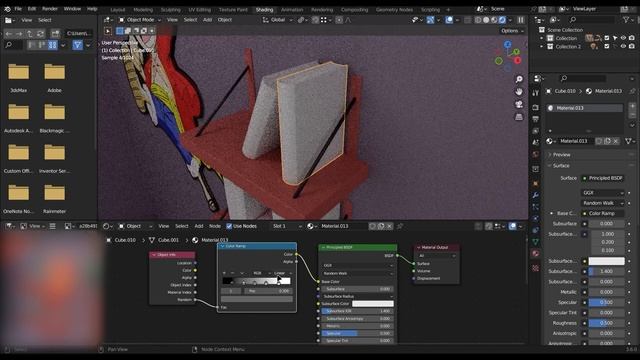The width and height of the screenshot is (640, 360).
Task: Open the Linear interpolation dropdown on Color Ramp
Action: click(282, 273)
